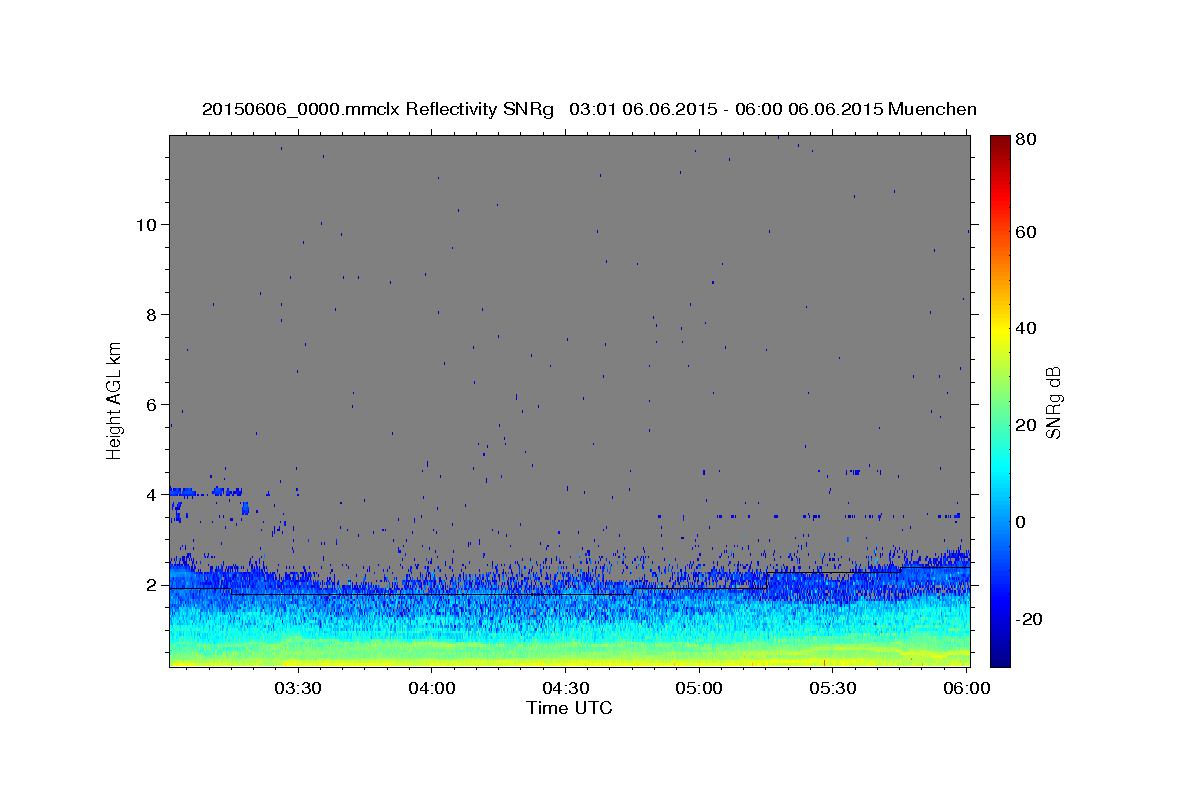Click the 04:00 time tick label
This screenshot has width=1200, height=800.
[432, 688]
